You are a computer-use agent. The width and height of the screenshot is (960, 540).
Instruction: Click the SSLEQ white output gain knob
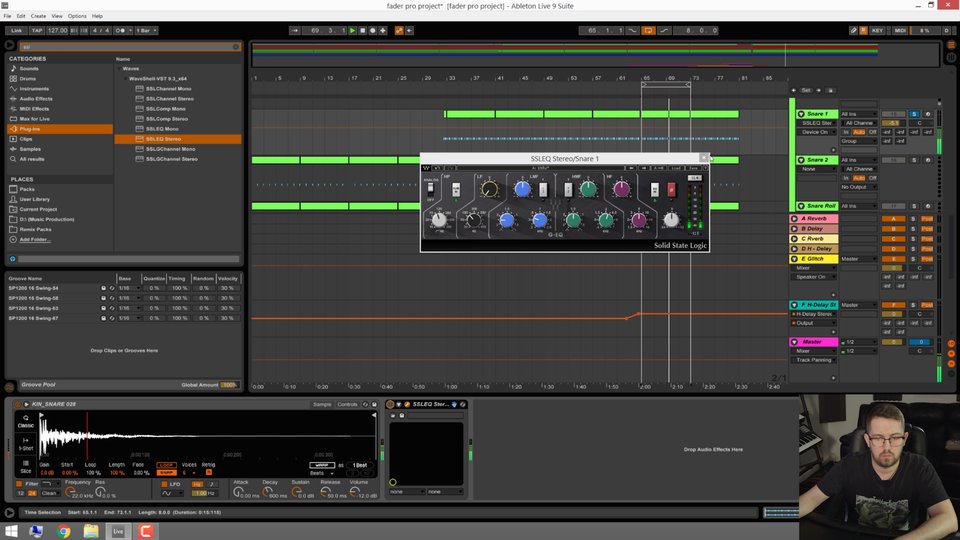click(671, 220)
